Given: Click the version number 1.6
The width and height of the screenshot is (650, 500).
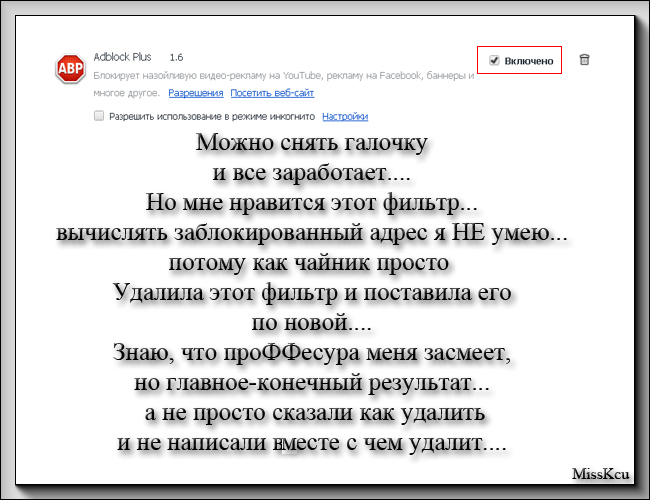Looking at the screenshot, I should point(176,57).
